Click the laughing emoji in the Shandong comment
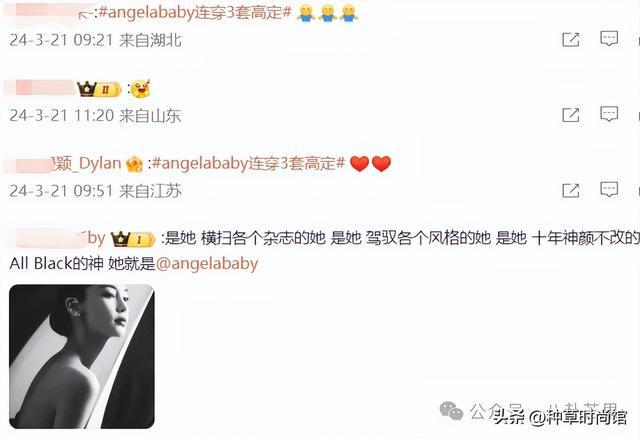 click(141, 89)
